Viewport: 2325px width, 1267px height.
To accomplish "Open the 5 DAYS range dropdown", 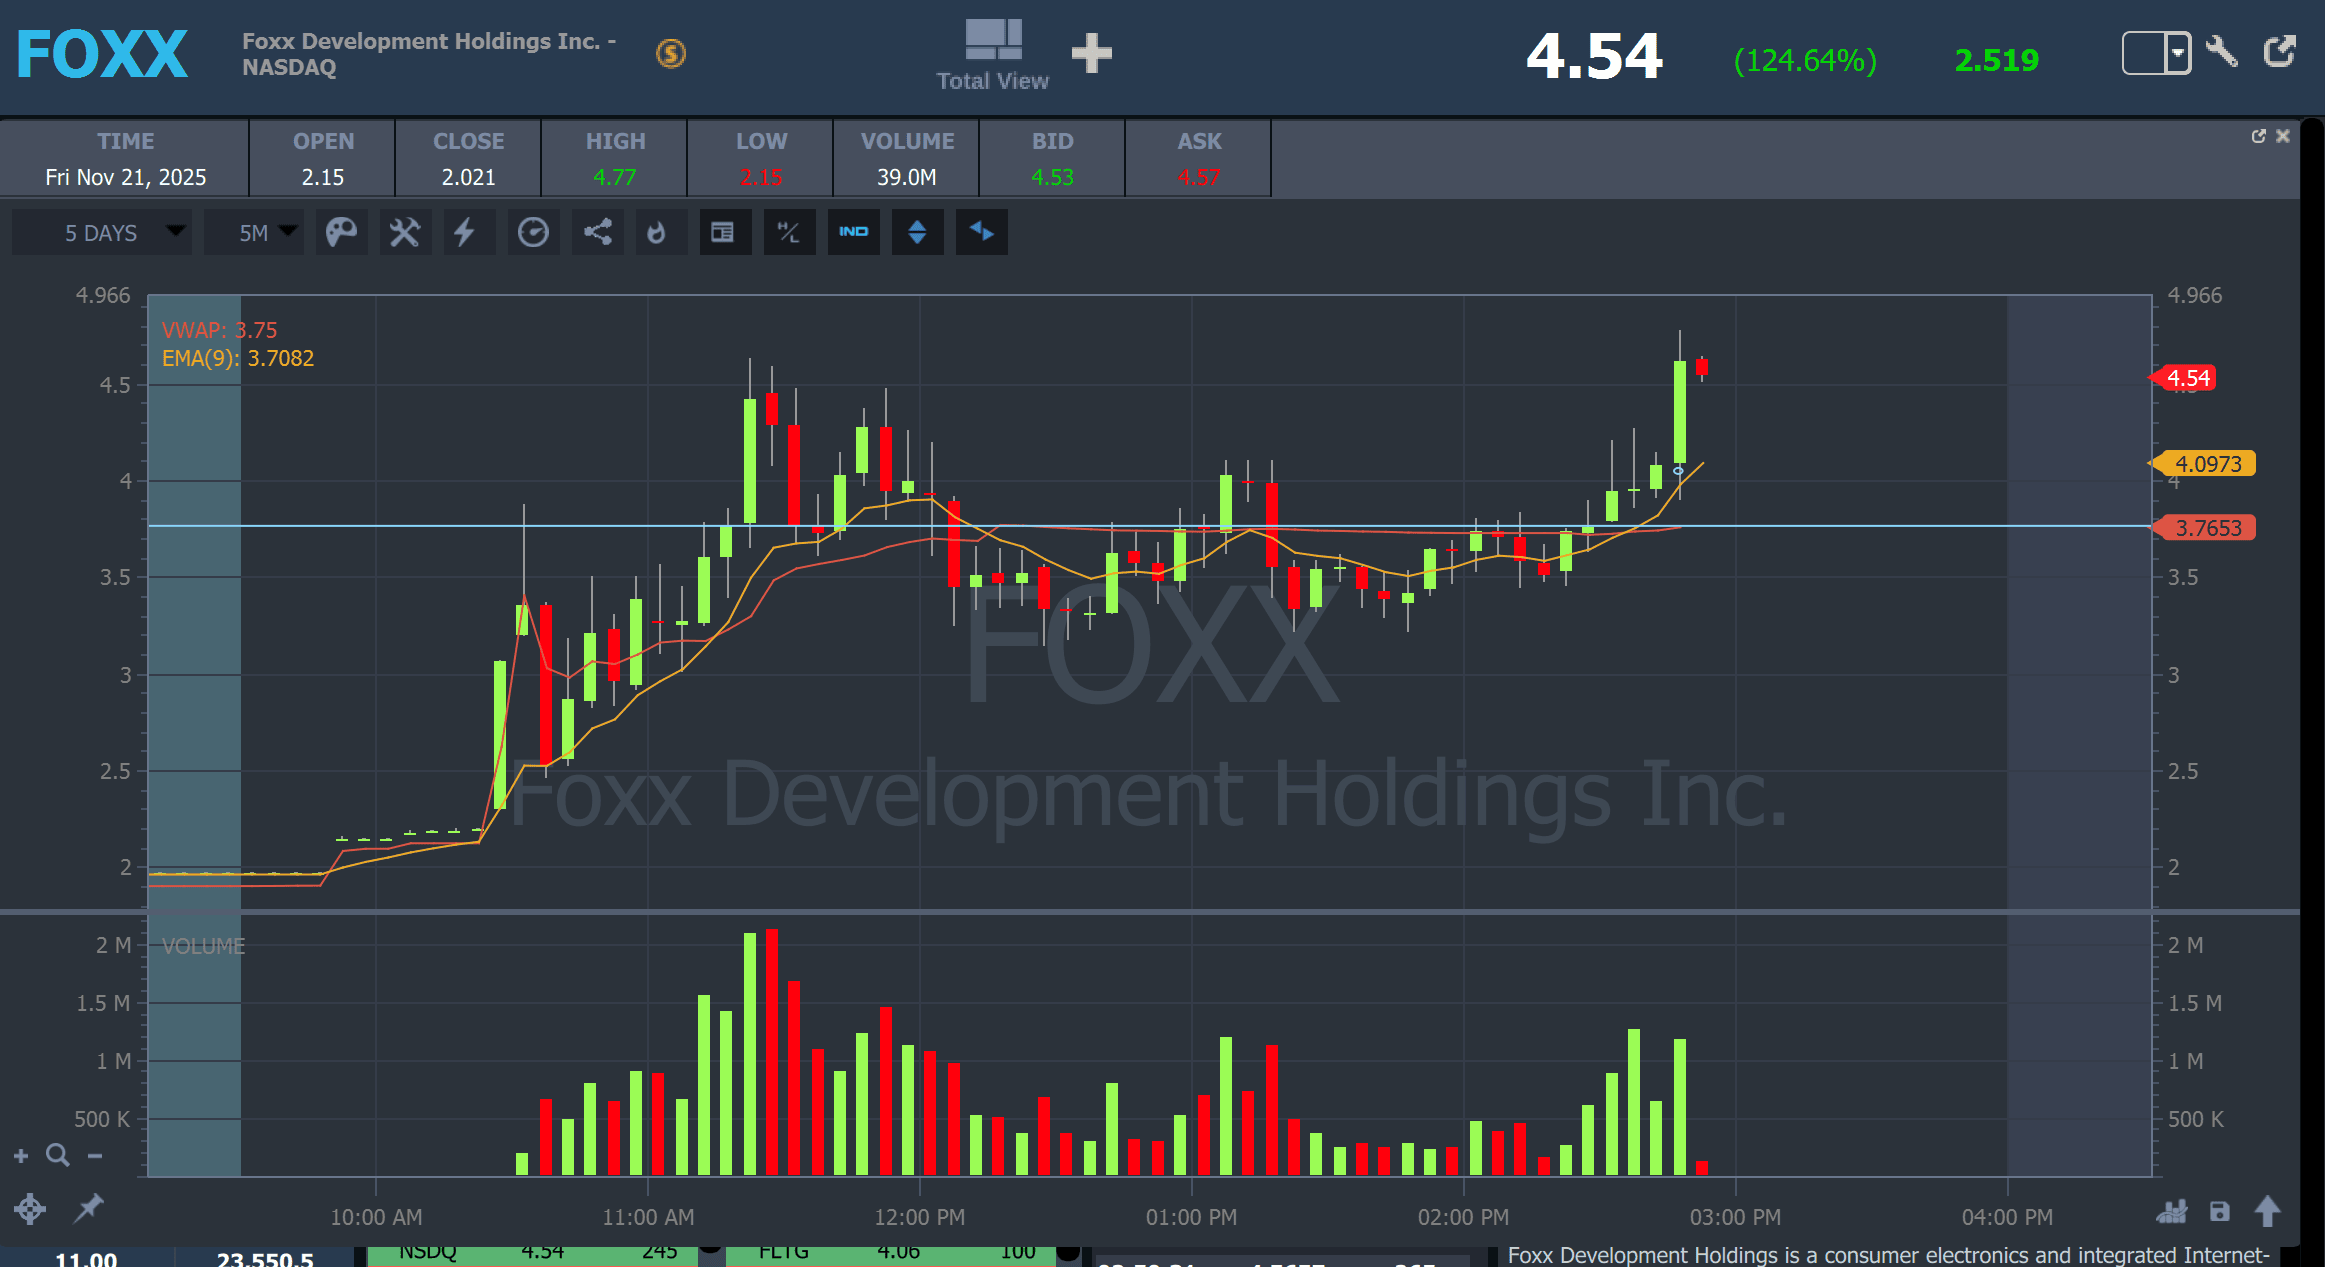I will tap(102, 232).
